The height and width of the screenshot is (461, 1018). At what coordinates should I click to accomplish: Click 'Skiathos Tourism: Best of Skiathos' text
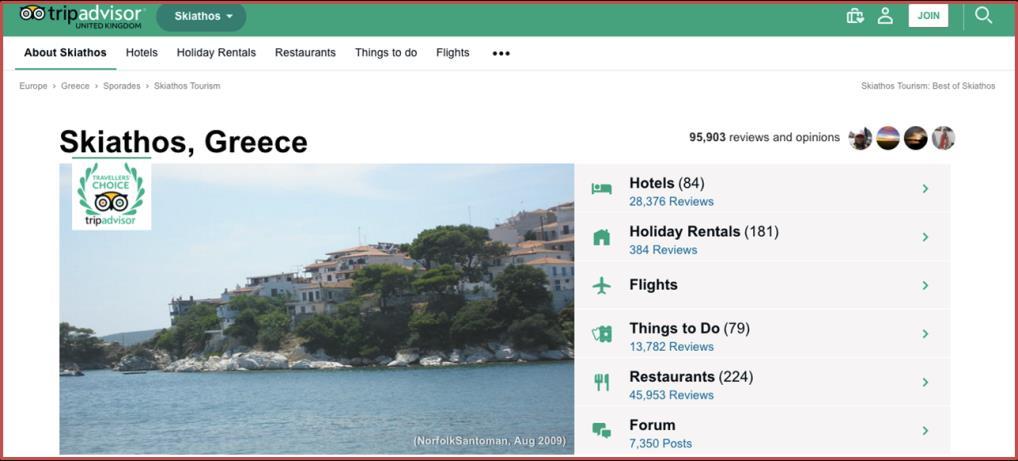click(928, 86)
